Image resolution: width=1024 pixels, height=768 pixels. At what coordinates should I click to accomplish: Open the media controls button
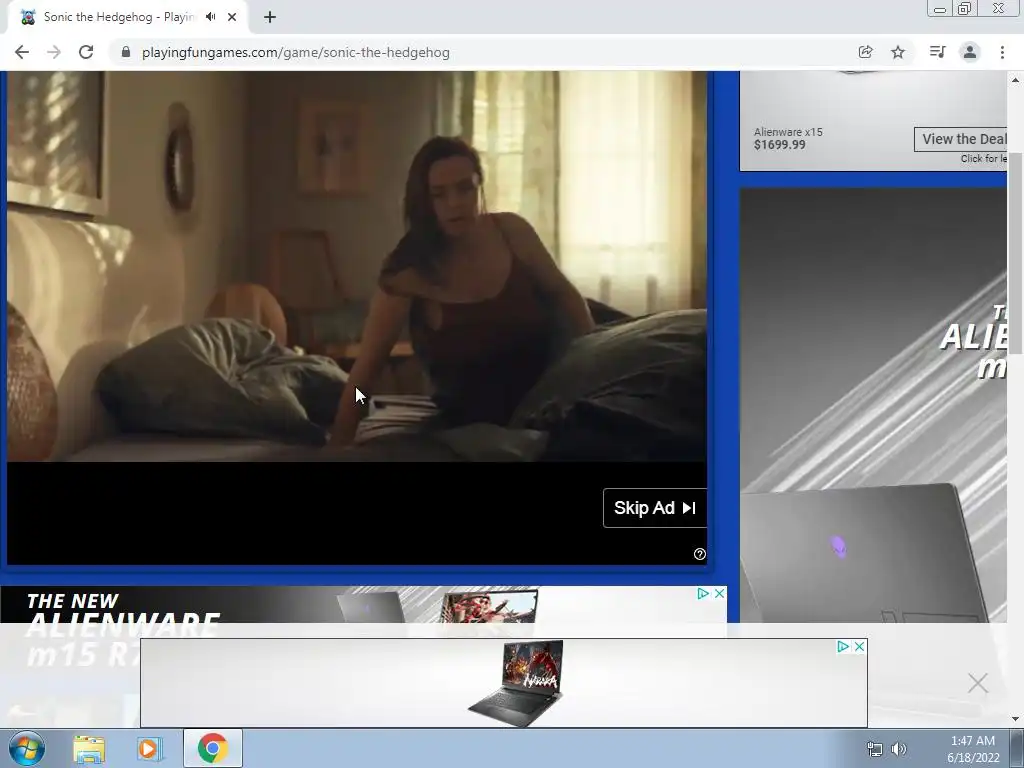[x=937, y=52]
